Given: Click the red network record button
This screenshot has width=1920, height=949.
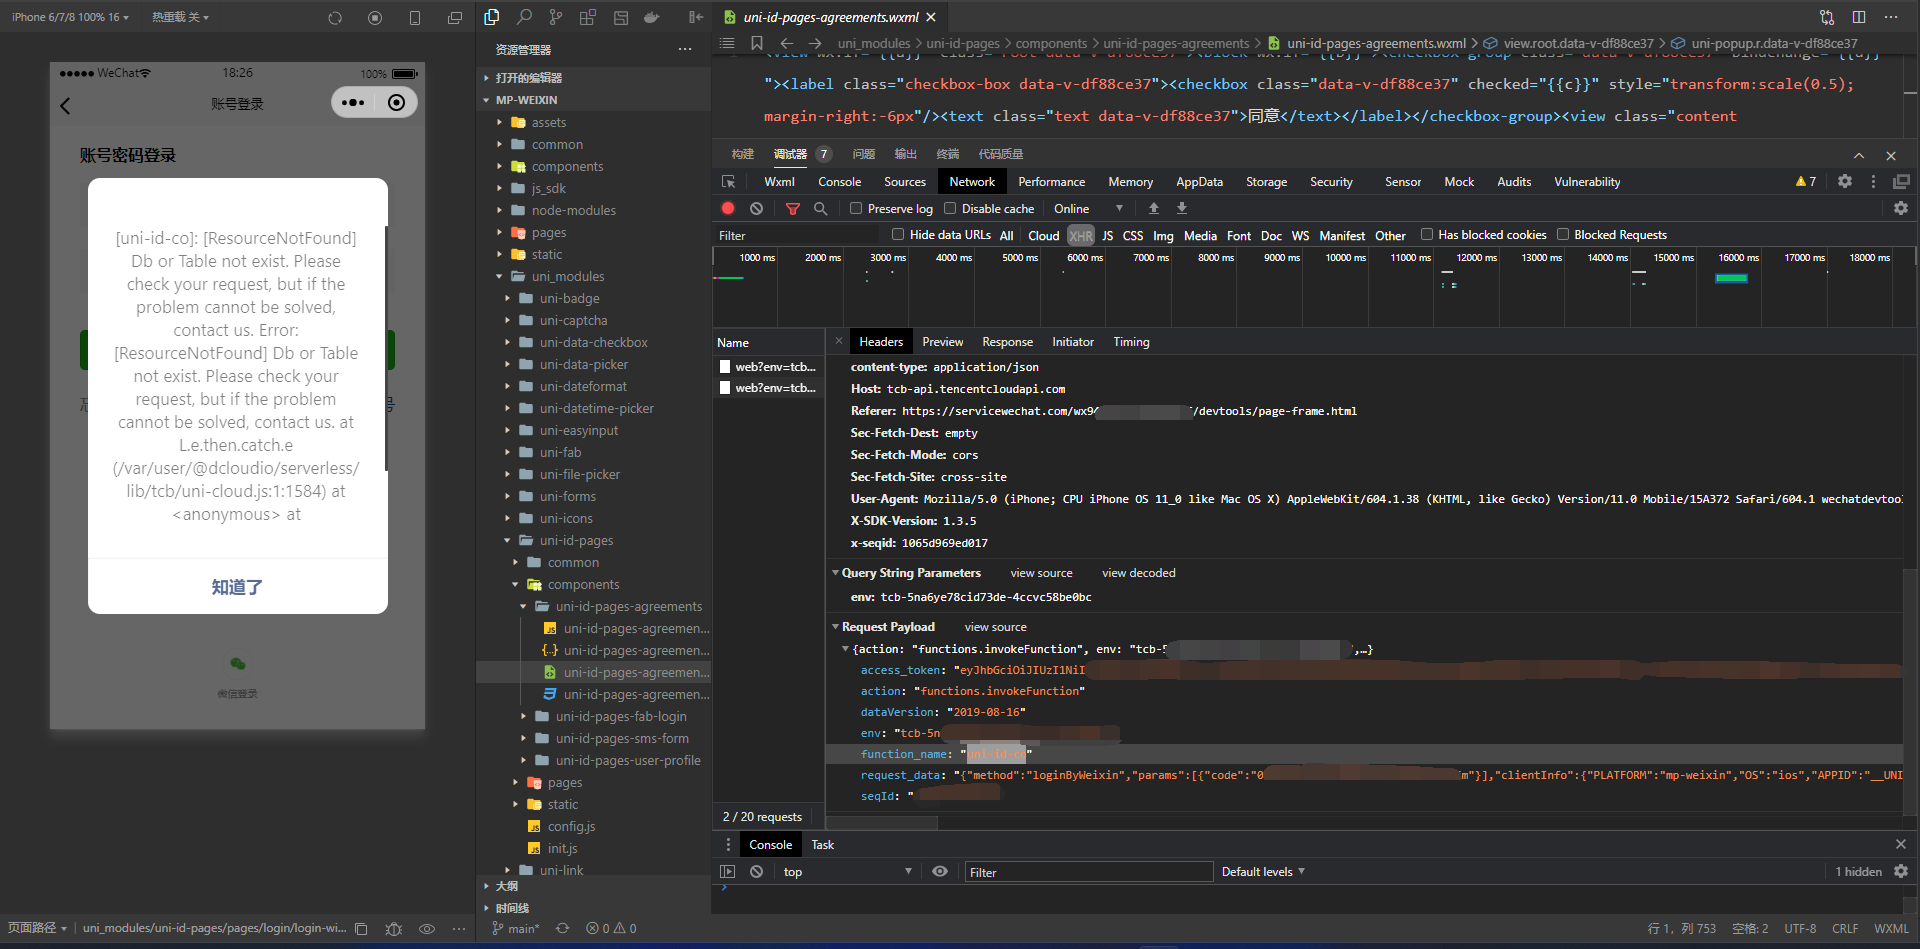Looking at the screenshot, I should point(728,208).
